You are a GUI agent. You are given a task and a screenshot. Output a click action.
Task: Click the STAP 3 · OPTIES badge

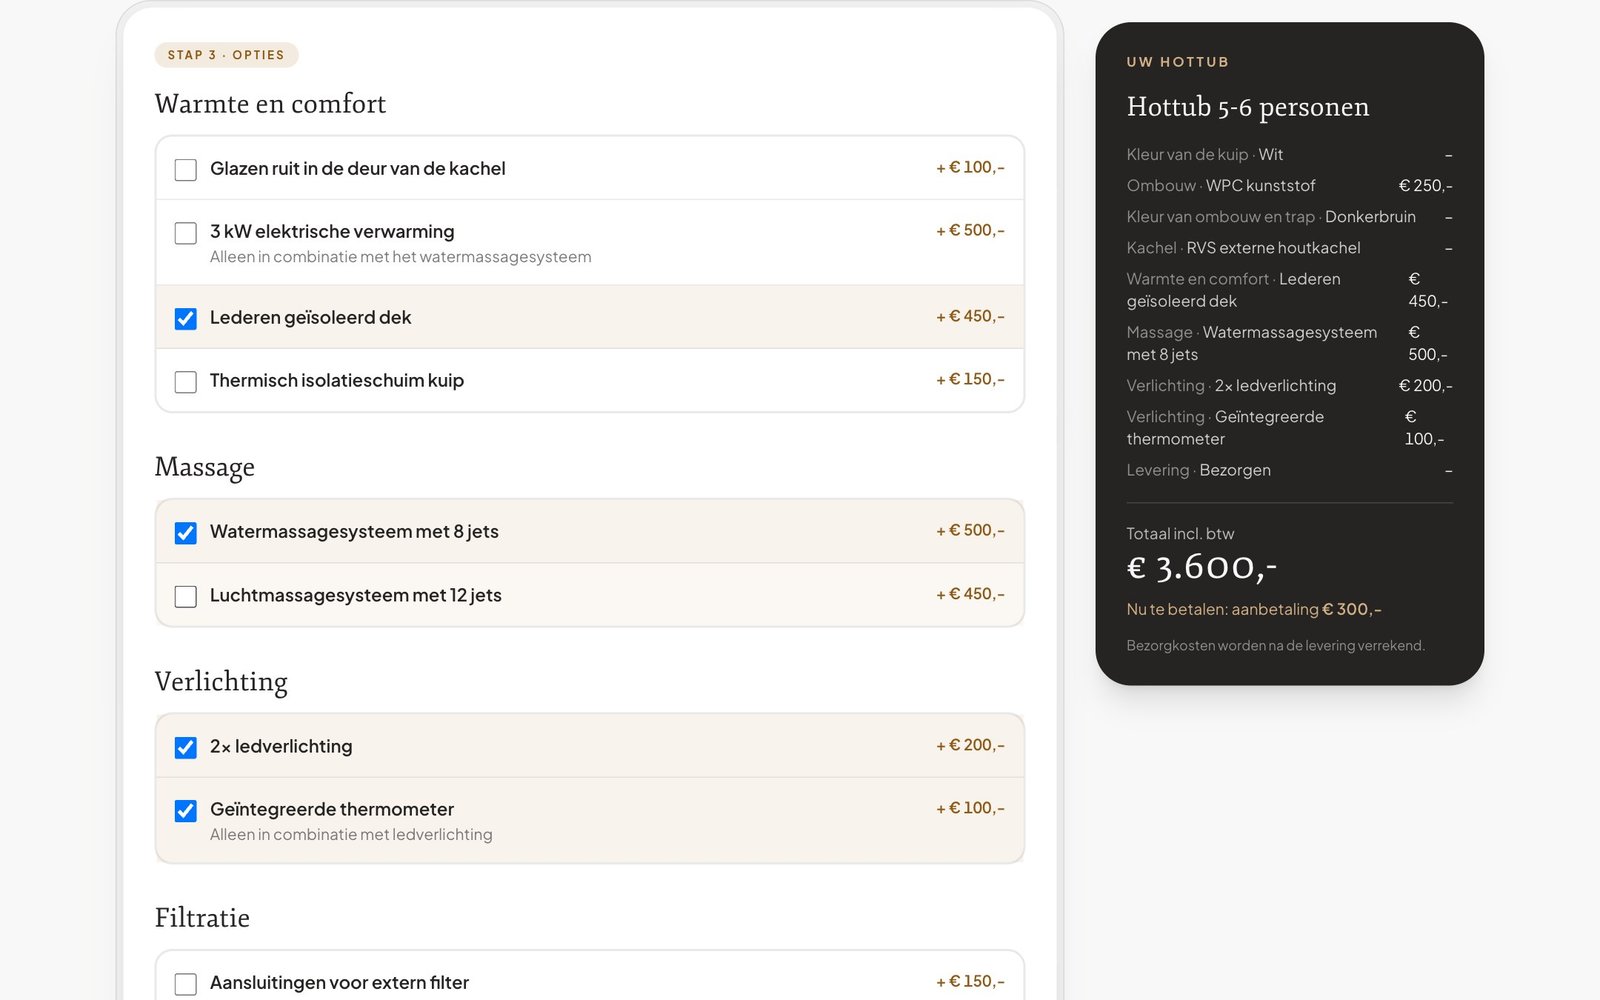click(226, 55)
